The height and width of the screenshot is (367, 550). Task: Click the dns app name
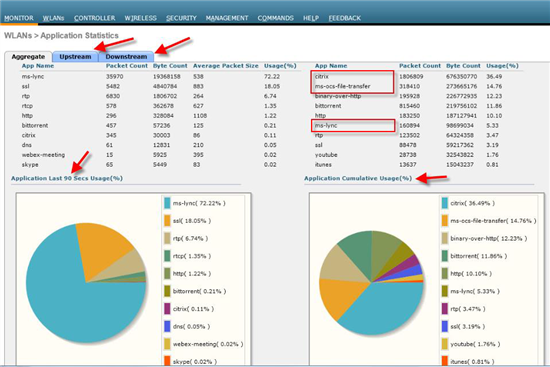point(27,145)
